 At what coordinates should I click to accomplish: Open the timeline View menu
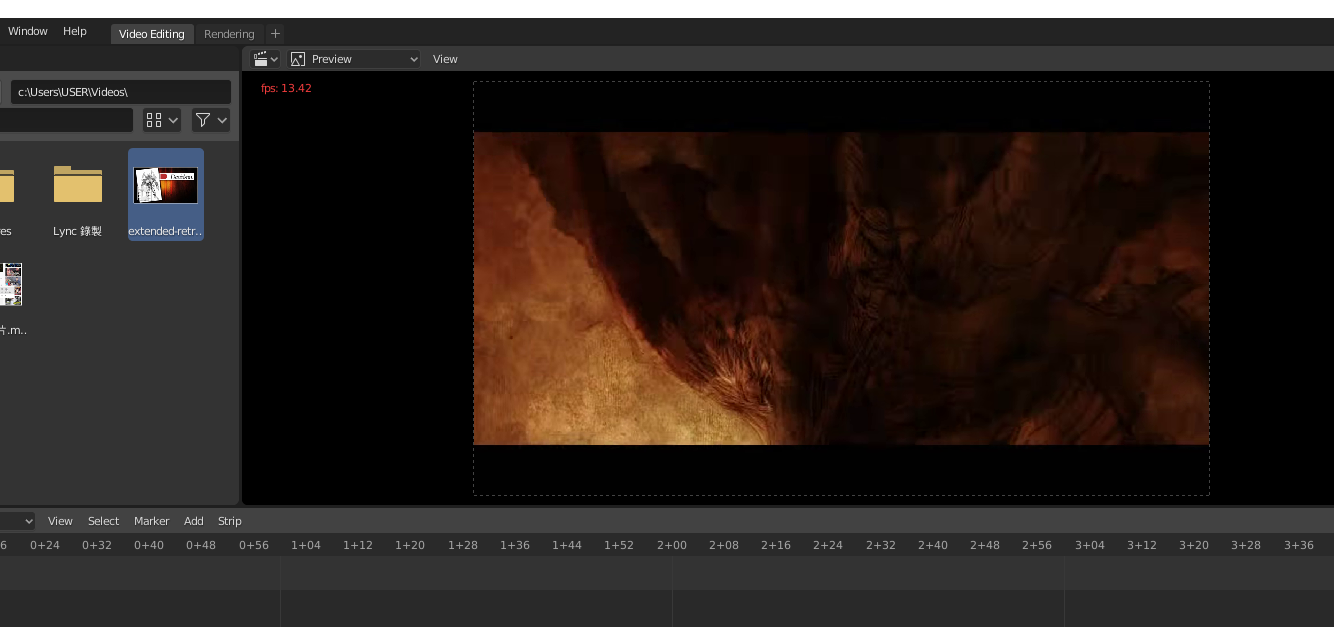pyautogui.click(x=60, y=521)
